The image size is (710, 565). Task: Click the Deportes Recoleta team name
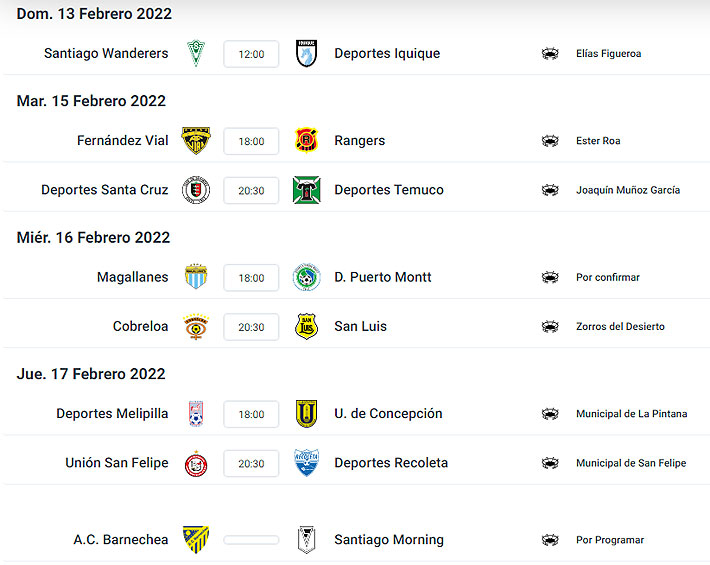click(x=391, y=463)
